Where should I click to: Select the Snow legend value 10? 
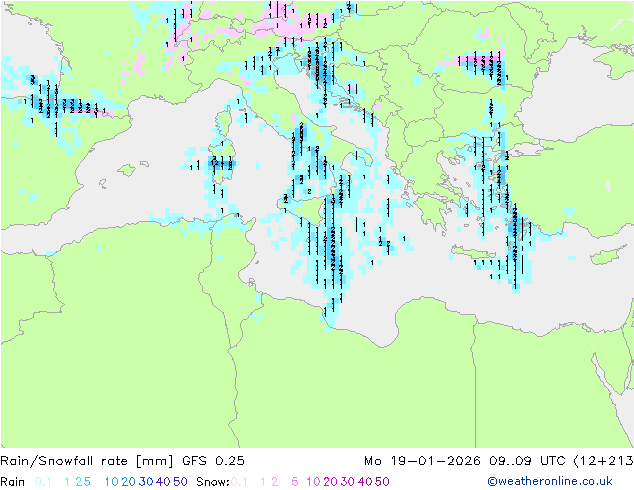[x=313, y=482]
